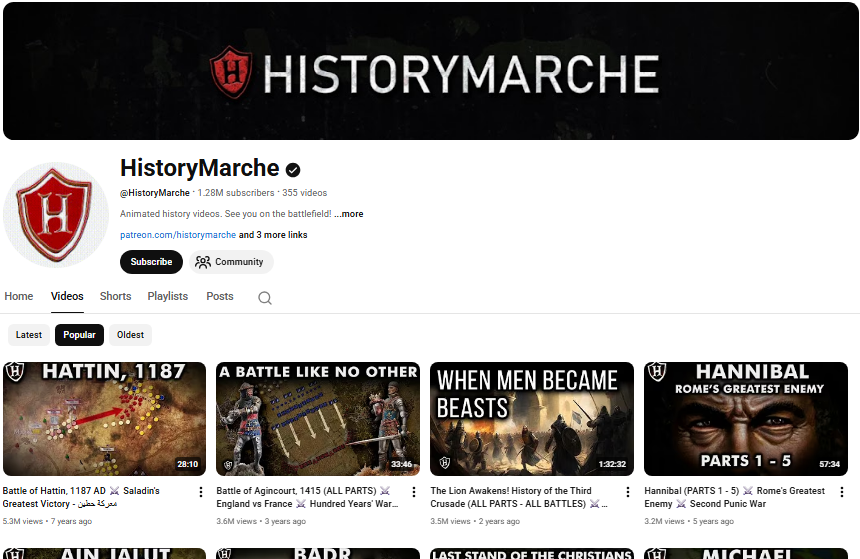Open options menu for Battle of Hattin video

201,492
